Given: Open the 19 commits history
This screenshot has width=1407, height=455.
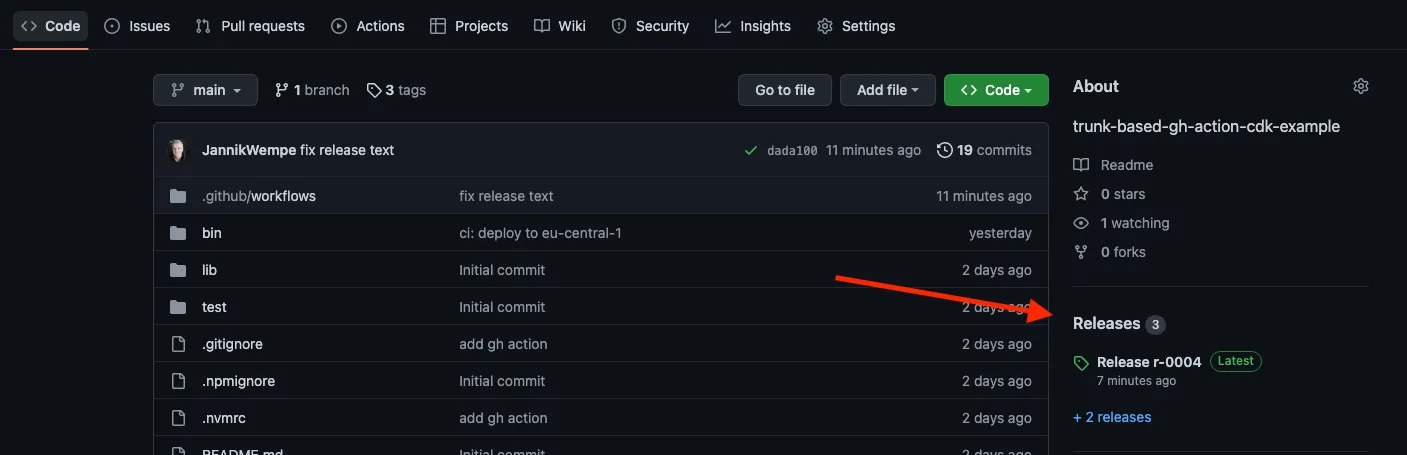Looking at the screenshot, I should (x=984, y=150).
